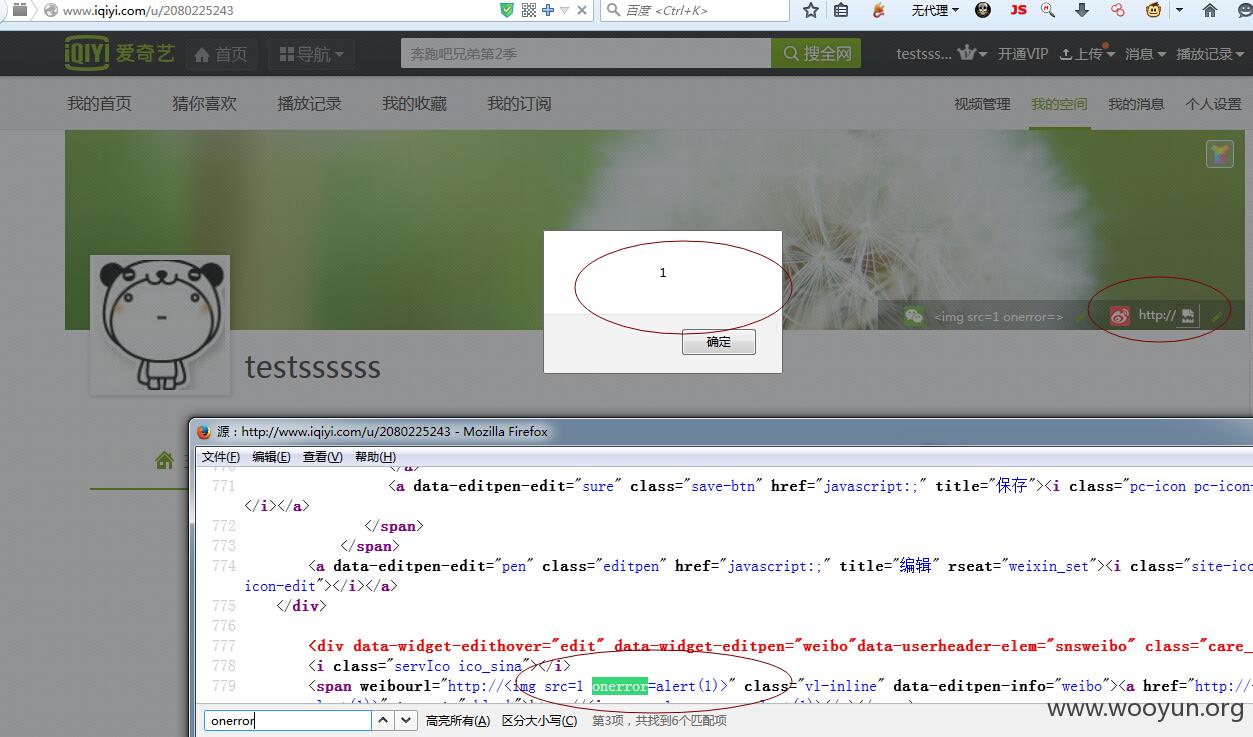Open 个人设置 tab

pyautogui.click(x=1213, y=104)
